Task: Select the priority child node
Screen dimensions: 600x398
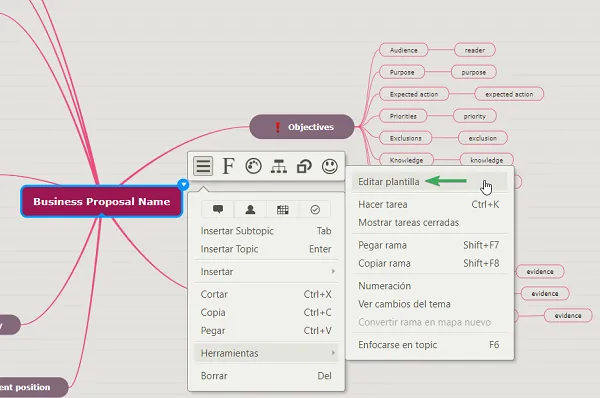Action: coord(474,116)
